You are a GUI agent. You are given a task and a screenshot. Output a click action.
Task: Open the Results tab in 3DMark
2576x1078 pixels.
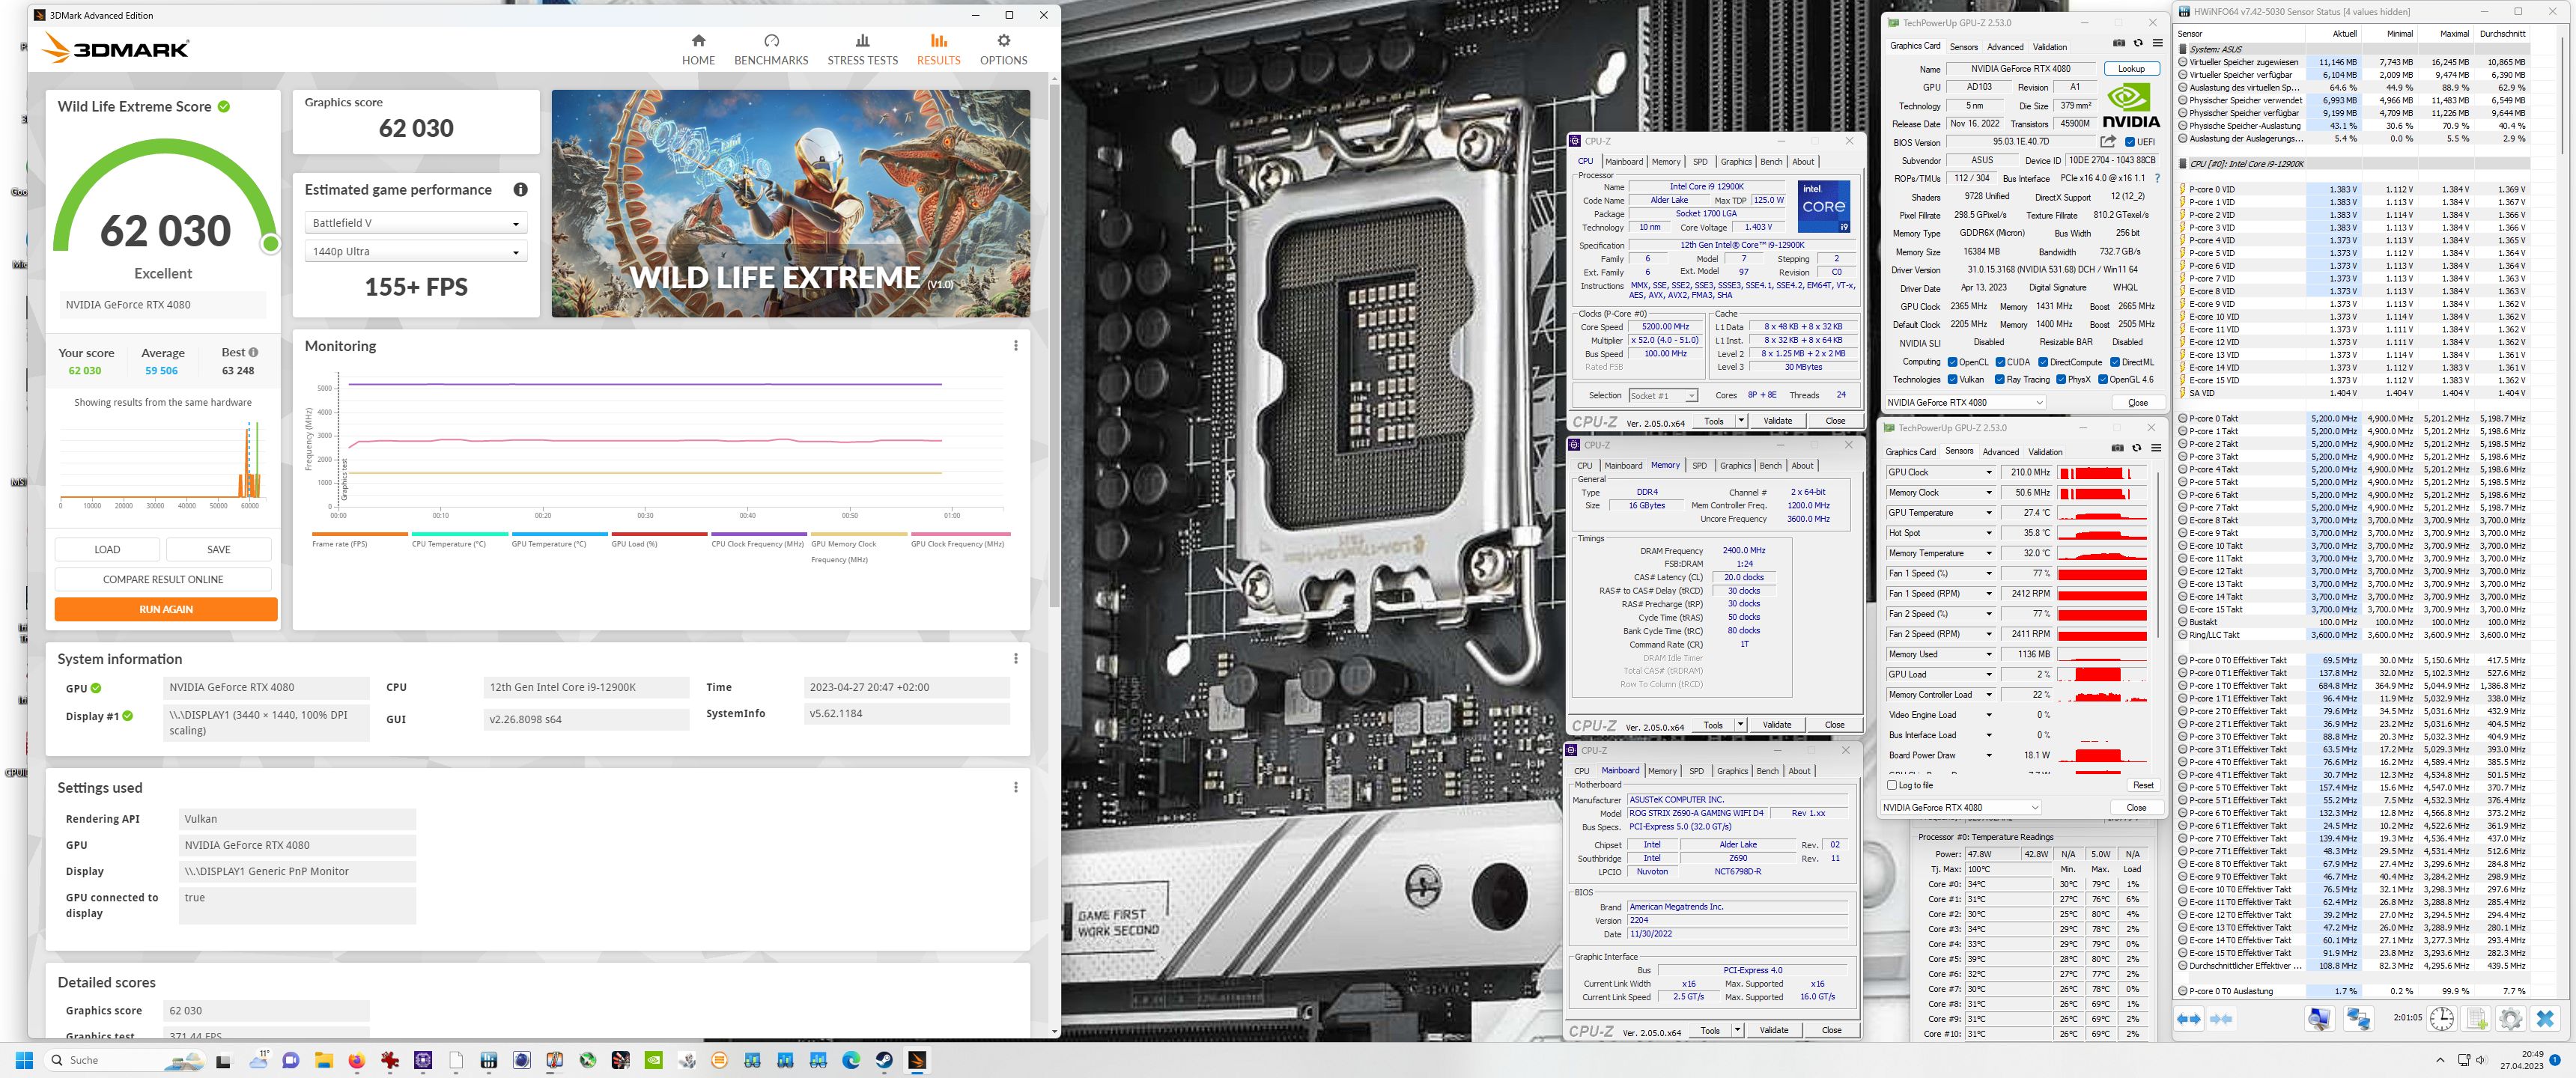click(938, 49)
